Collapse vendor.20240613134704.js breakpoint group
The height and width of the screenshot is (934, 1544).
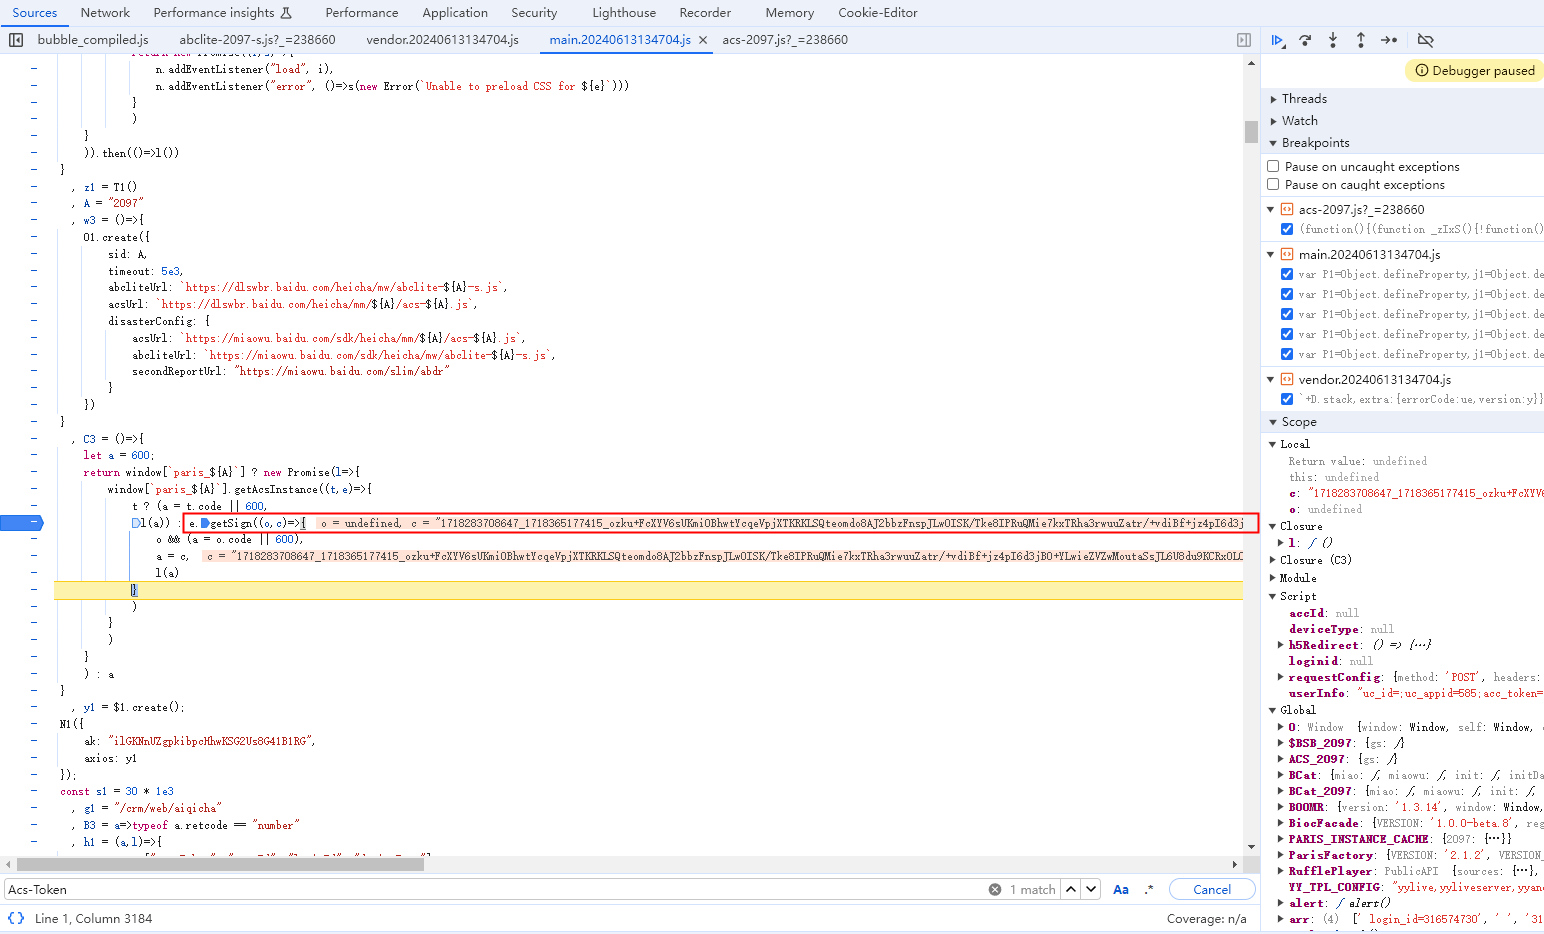(x=1271, y=380)
